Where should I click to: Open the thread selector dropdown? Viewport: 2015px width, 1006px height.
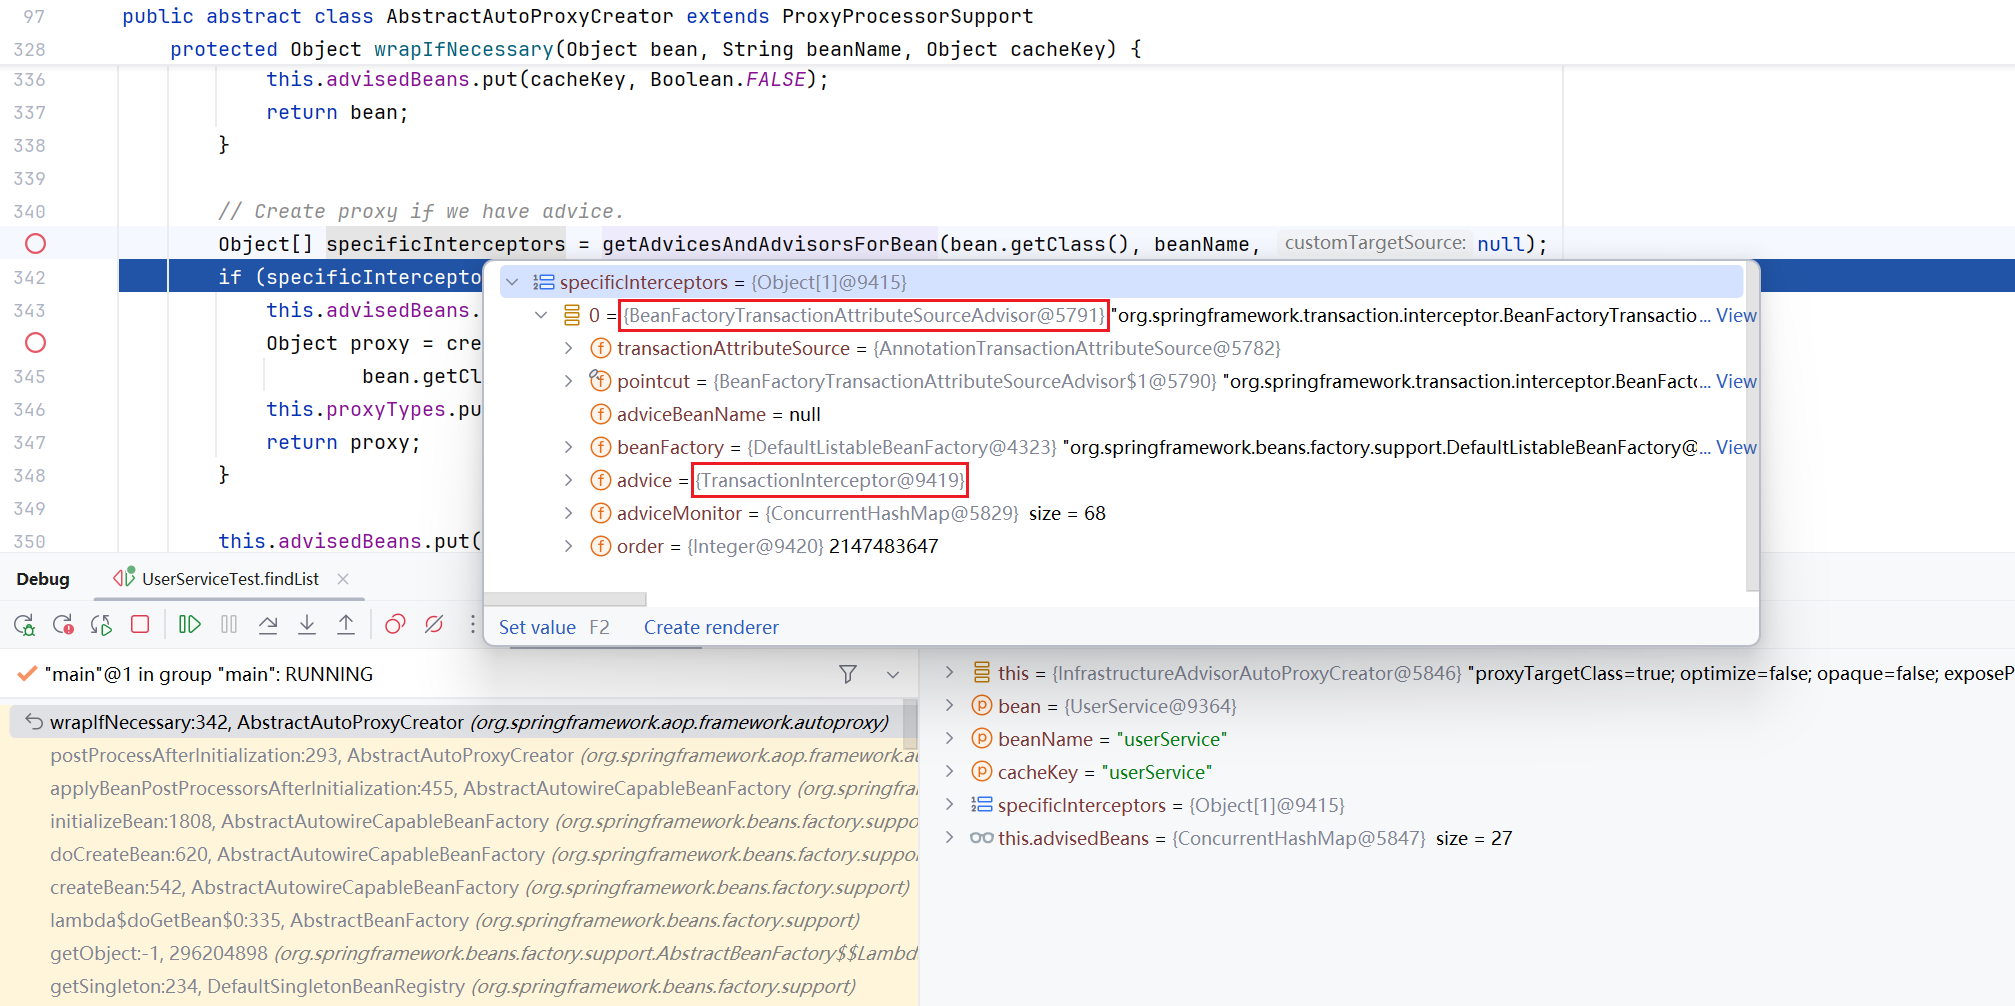click(x=893, y=674)
